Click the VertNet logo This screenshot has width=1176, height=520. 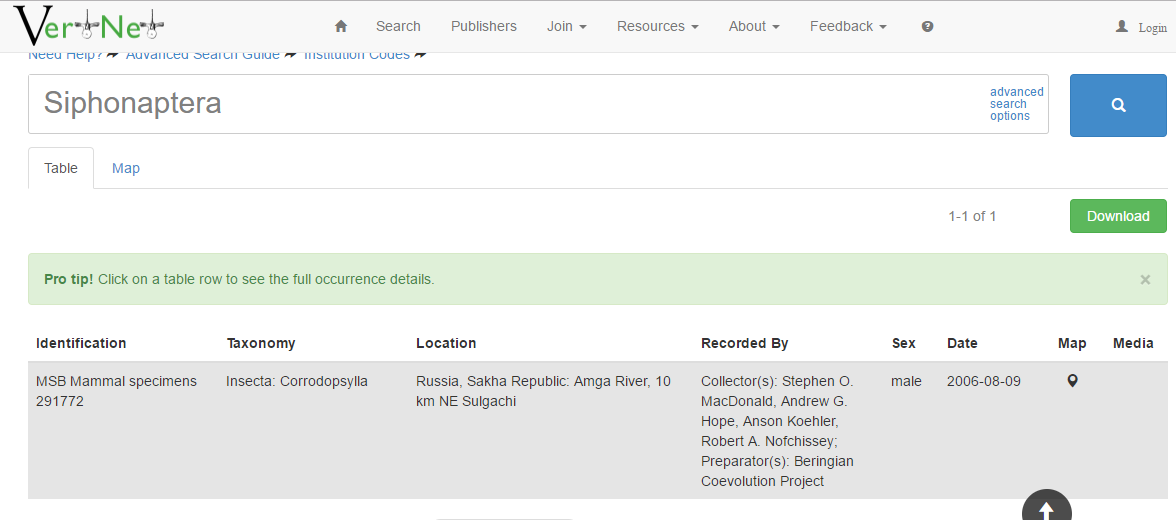(x=88, y=26)
